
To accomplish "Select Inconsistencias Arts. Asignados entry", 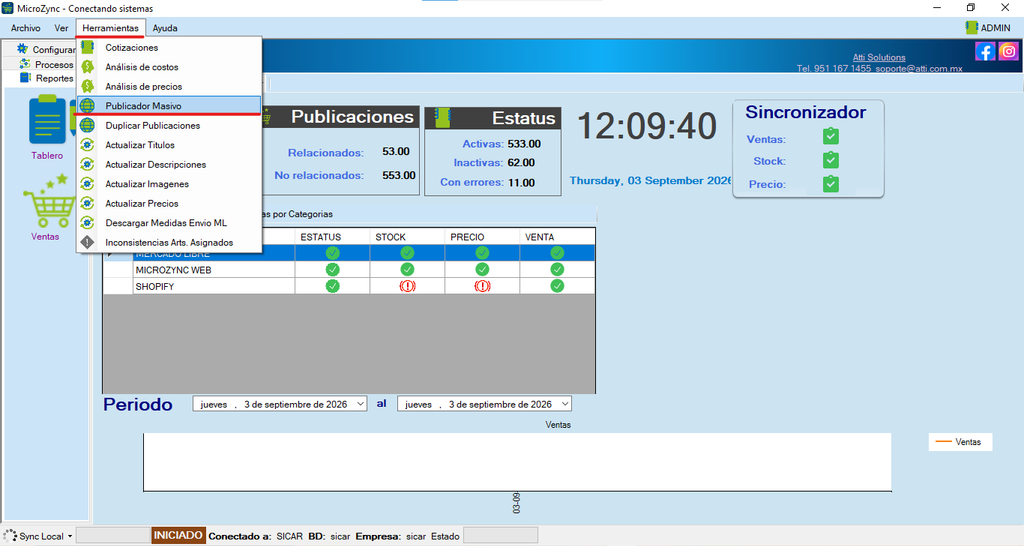I will [168, 242].
